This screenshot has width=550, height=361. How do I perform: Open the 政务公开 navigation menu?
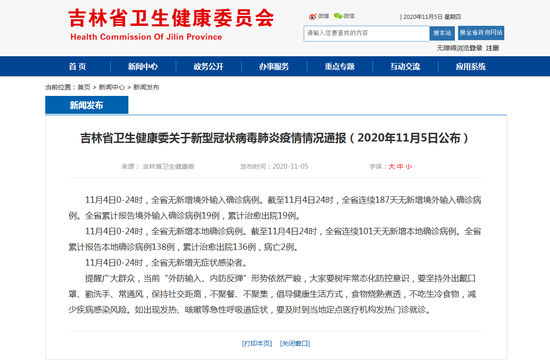coord(208,66)
